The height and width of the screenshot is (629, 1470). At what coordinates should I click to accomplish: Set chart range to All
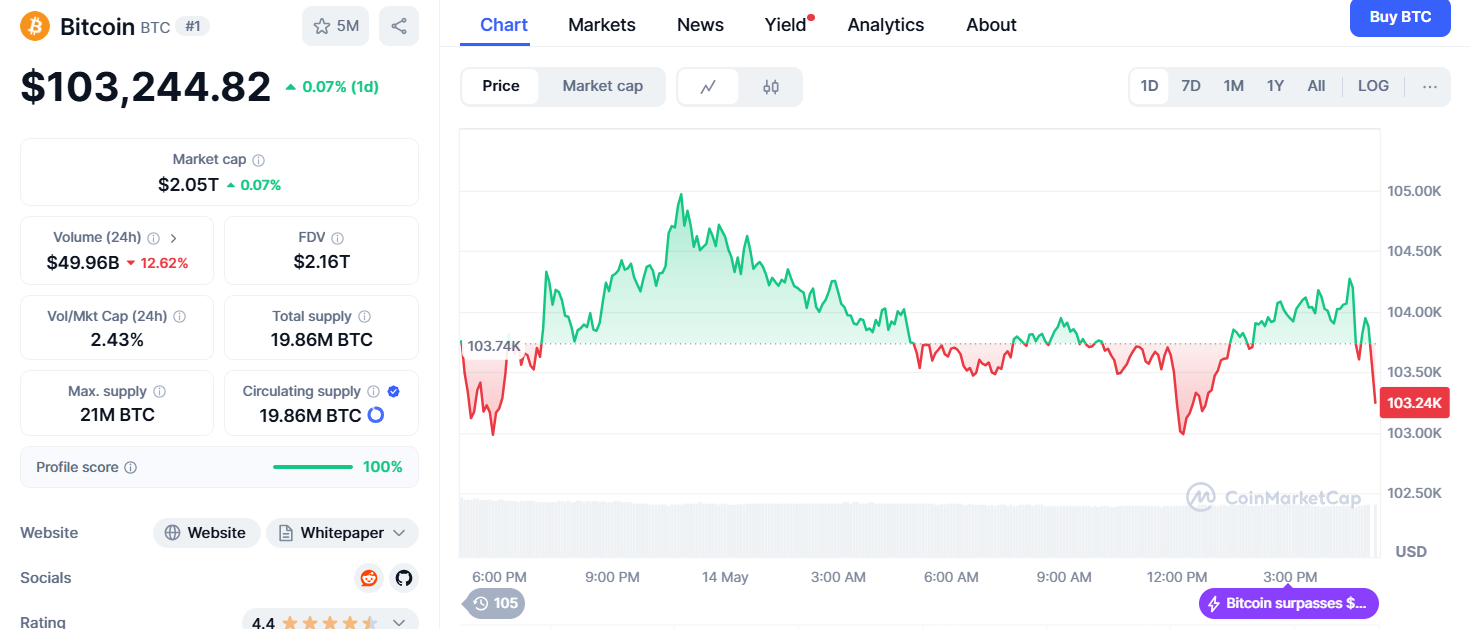point(1317,87)
